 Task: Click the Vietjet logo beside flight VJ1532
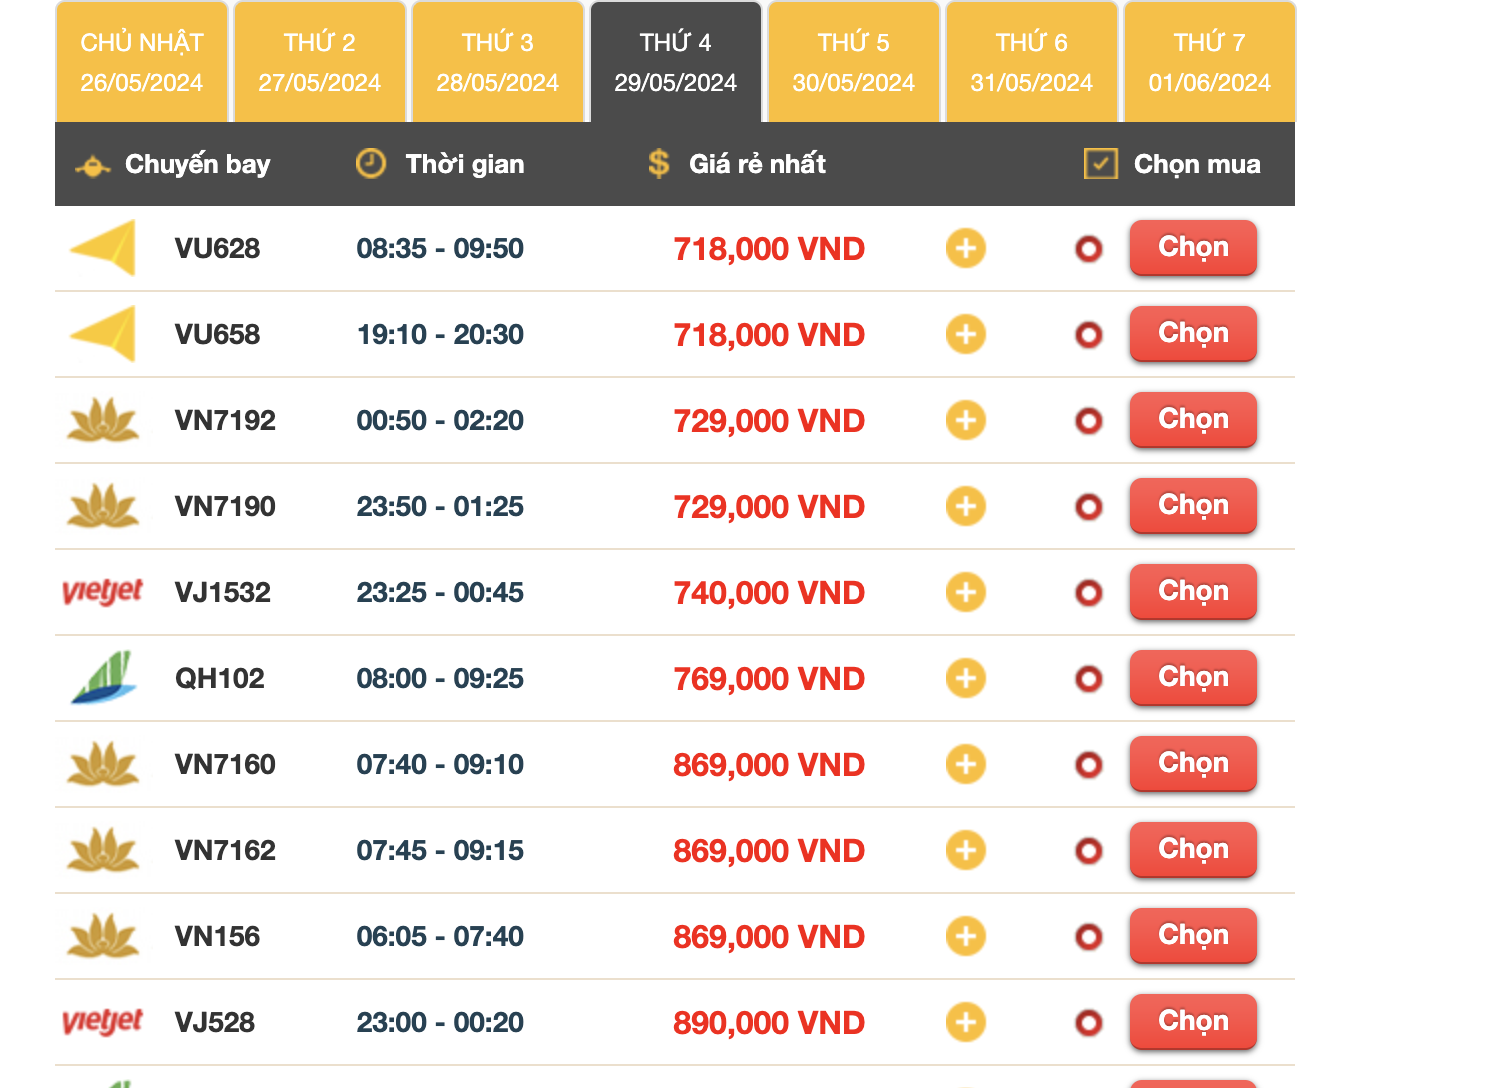click(x=102, y=592)
